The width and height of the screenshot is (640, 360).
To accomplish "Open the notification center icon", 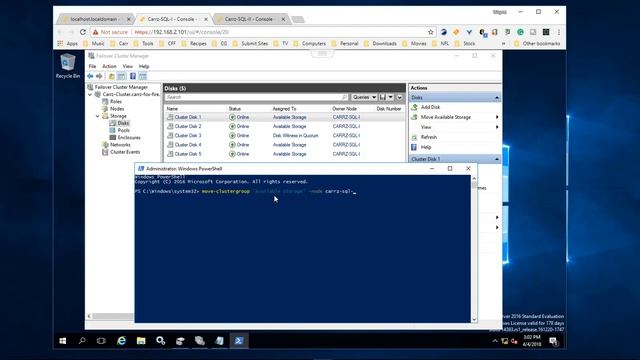I will [553, 341].
